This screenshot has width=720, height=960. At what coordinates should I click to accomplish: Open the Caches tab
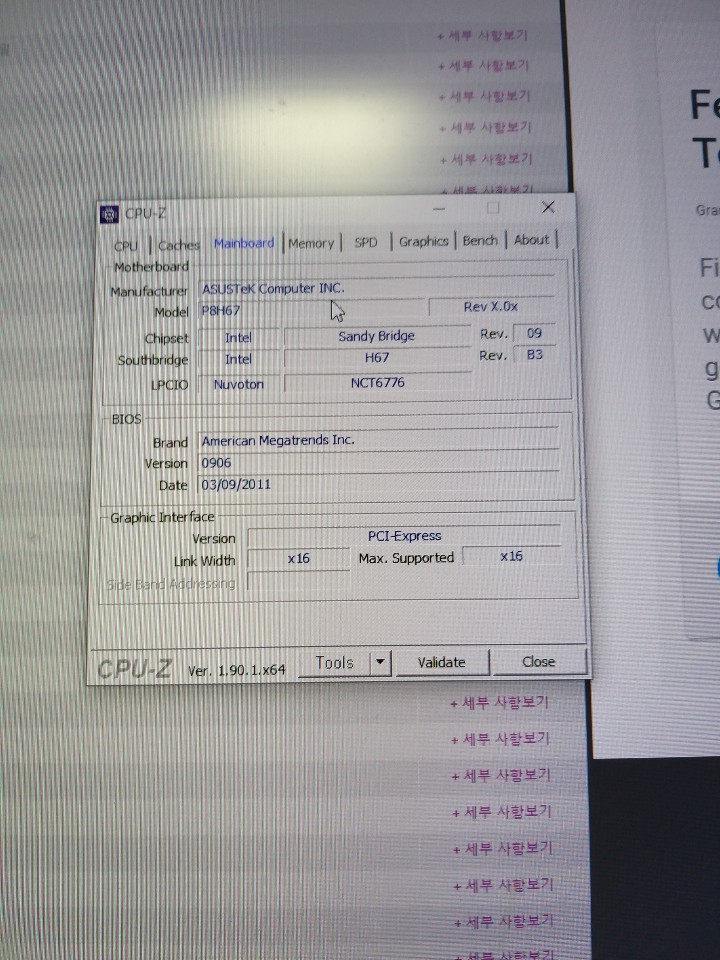click(x=178, y=245)
